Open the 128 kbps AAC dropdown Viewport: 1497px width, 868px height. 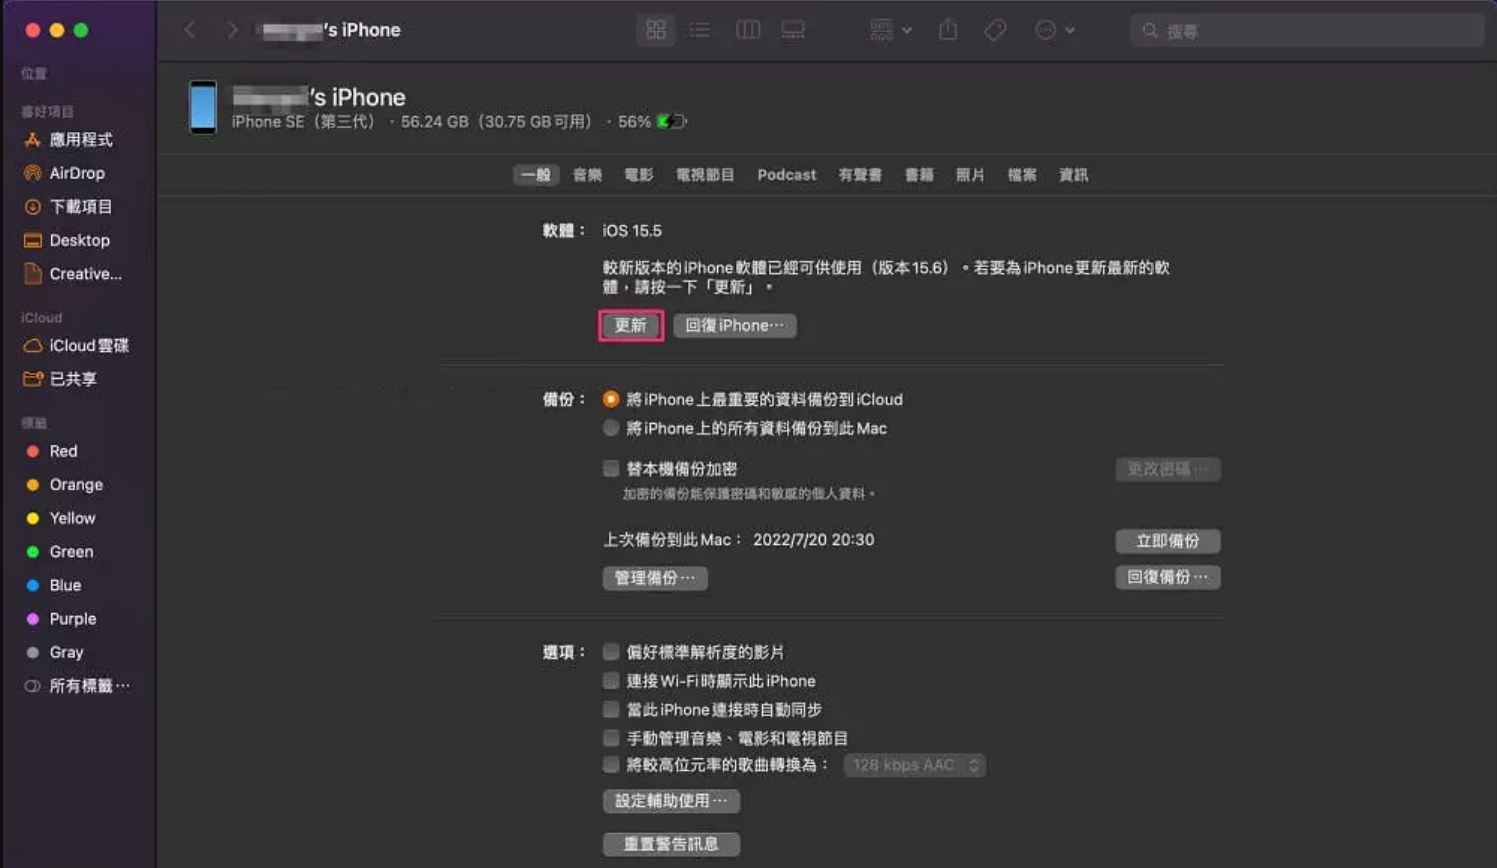[x=915, y=765]
